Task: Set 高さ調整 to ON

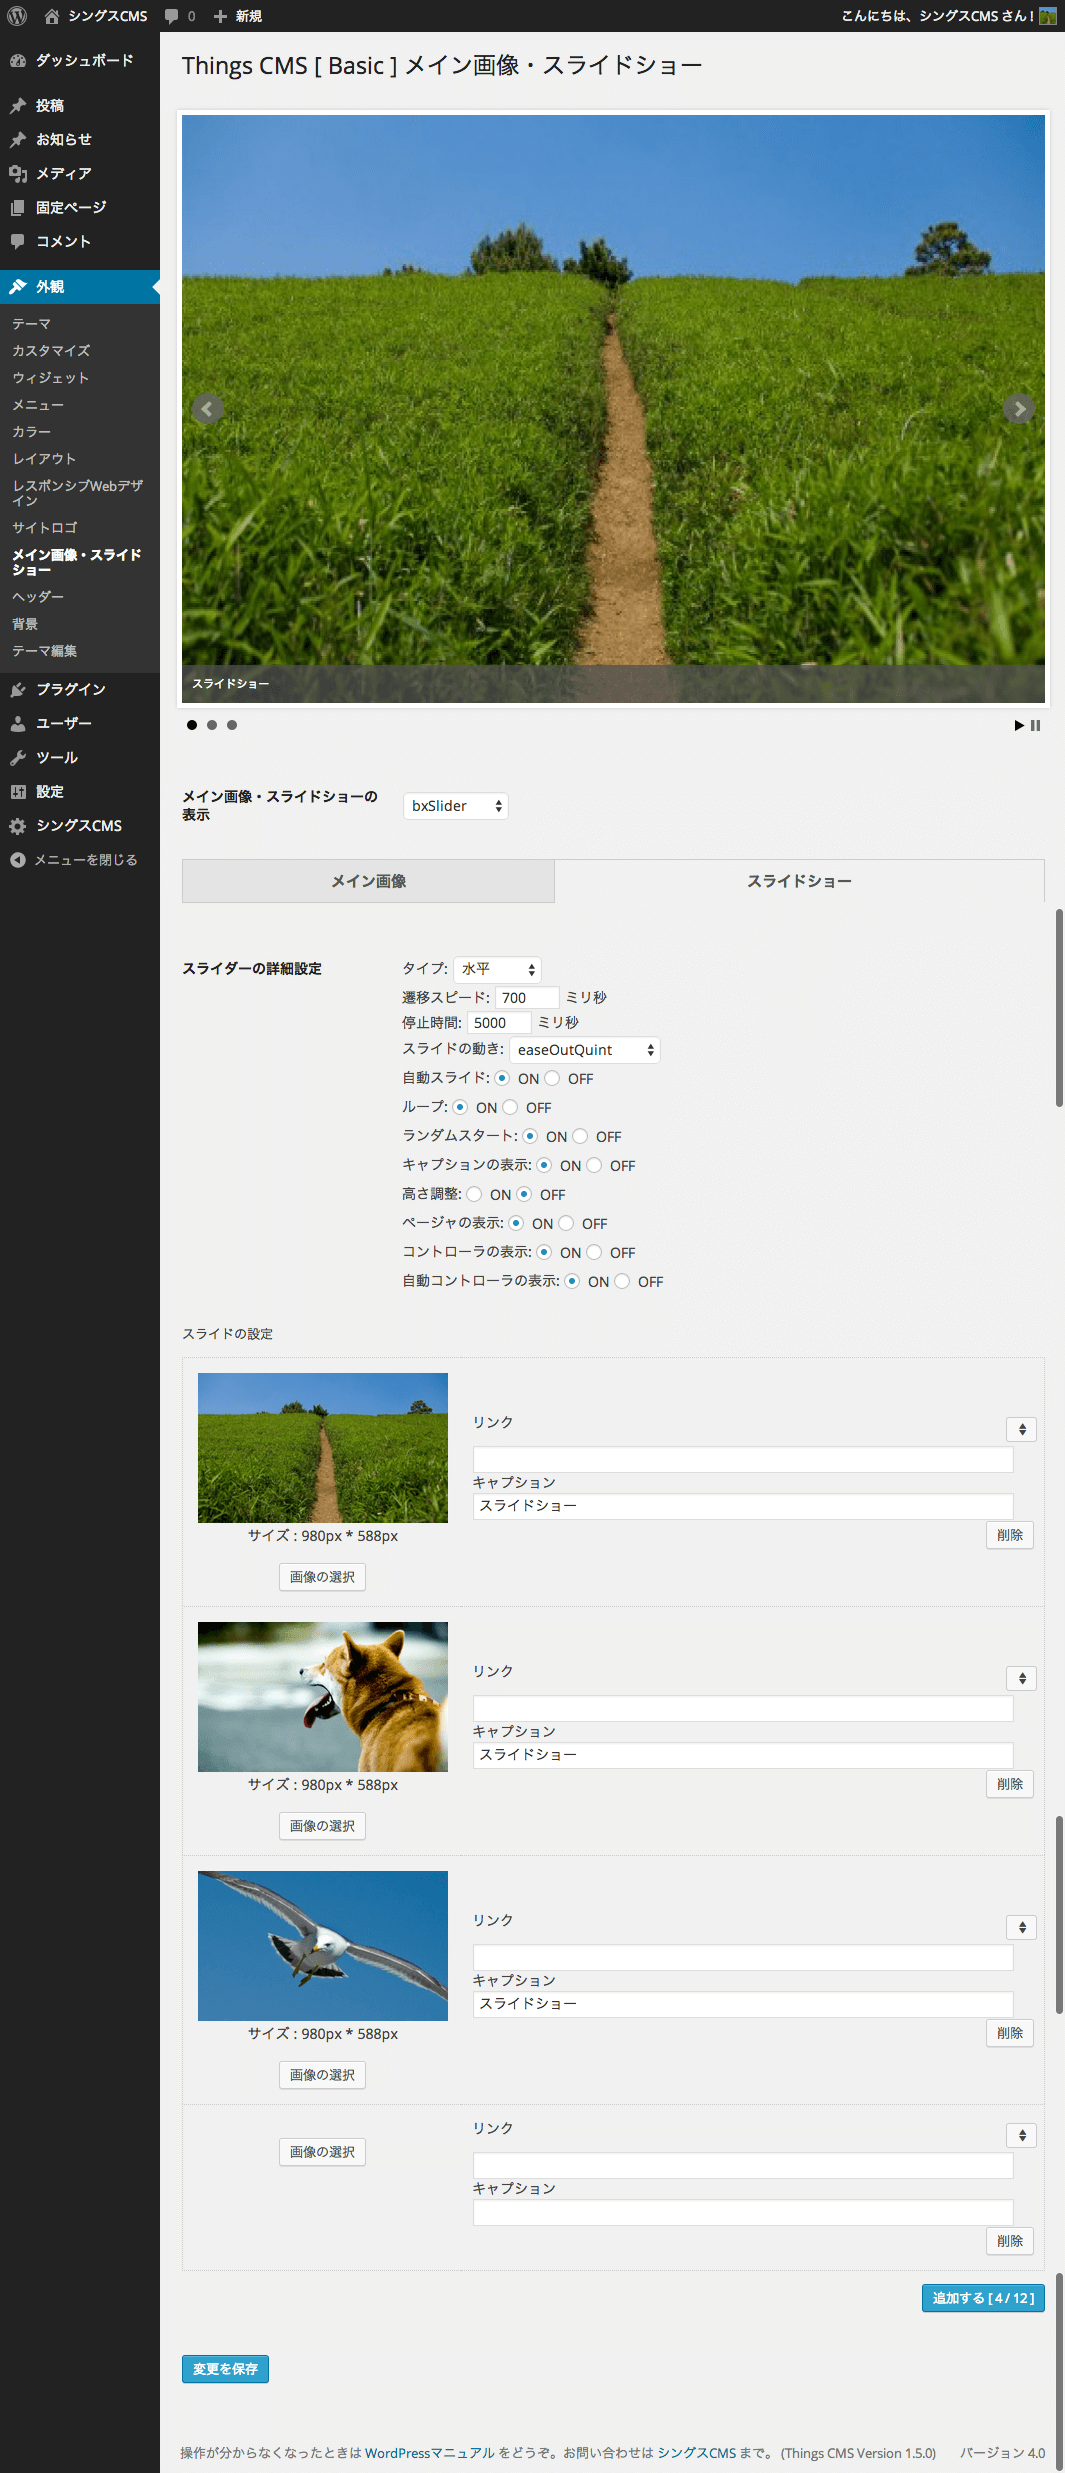Action: (x=474, y=1194)
